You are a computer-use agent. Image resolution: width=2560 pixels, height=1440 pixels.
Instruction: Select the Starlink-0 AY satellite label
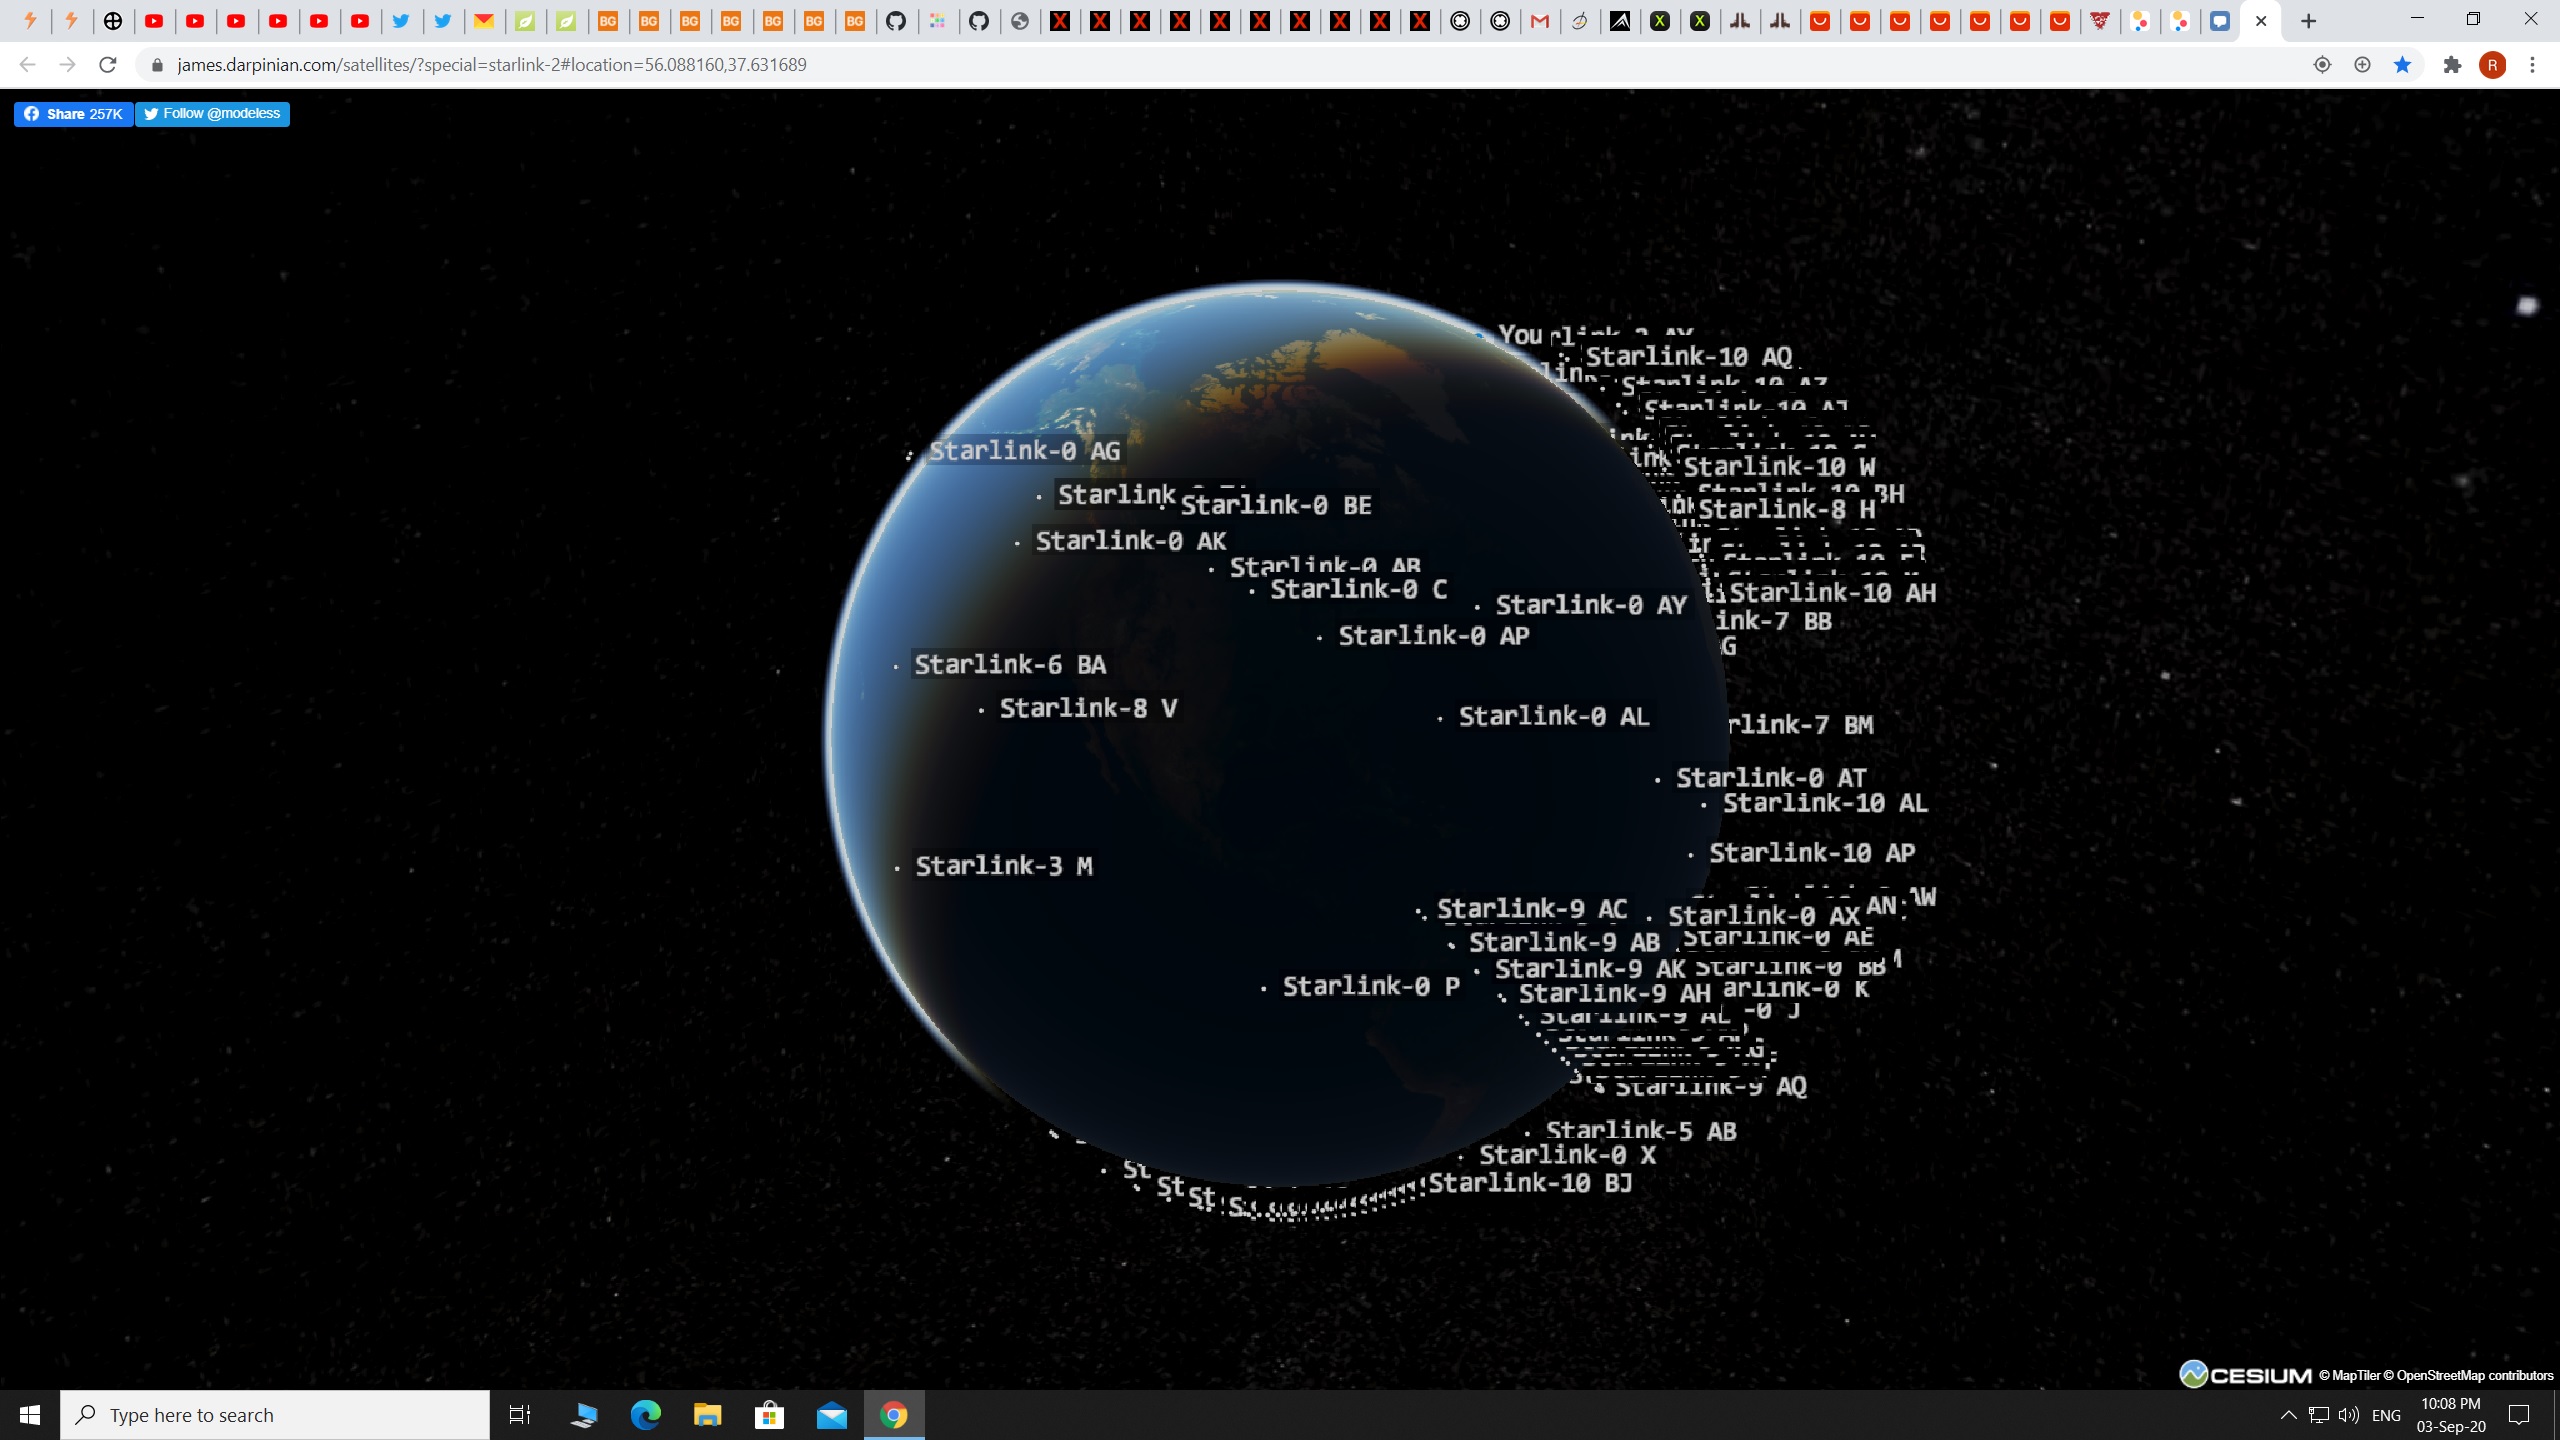click(1591, 605)
